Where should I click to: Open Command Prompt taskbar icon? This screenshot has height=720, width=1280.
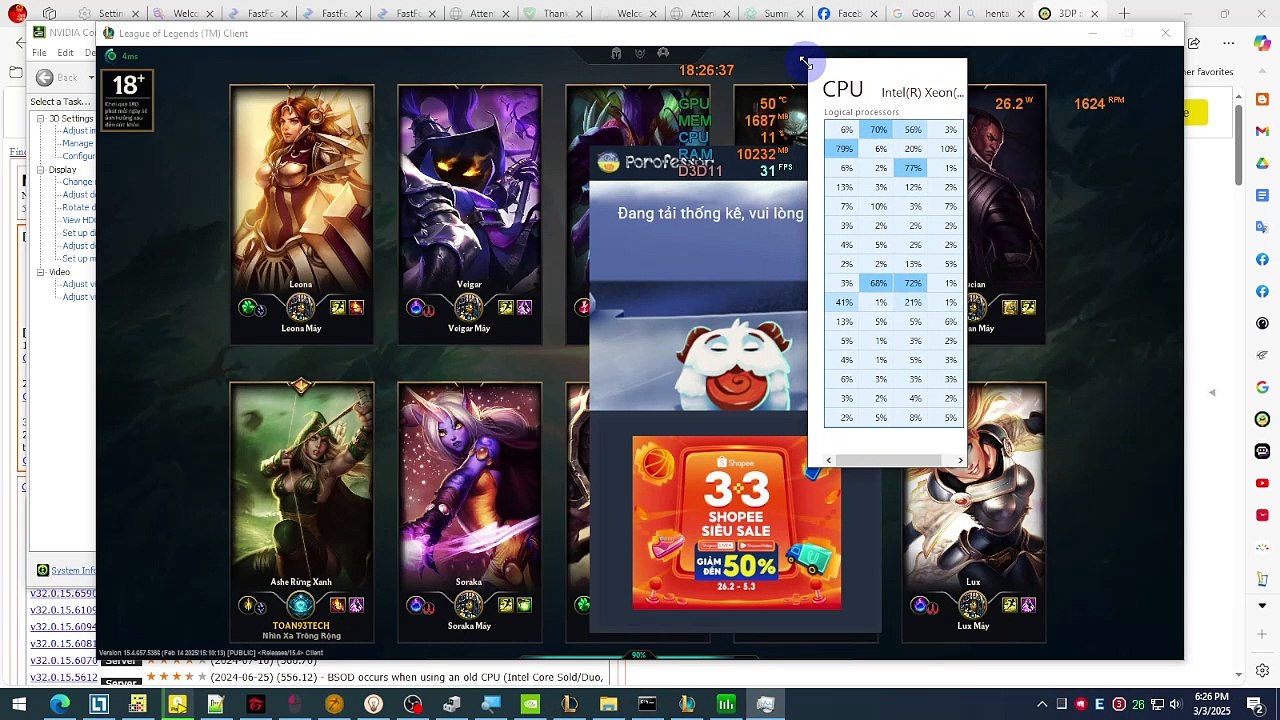(647, 704)
